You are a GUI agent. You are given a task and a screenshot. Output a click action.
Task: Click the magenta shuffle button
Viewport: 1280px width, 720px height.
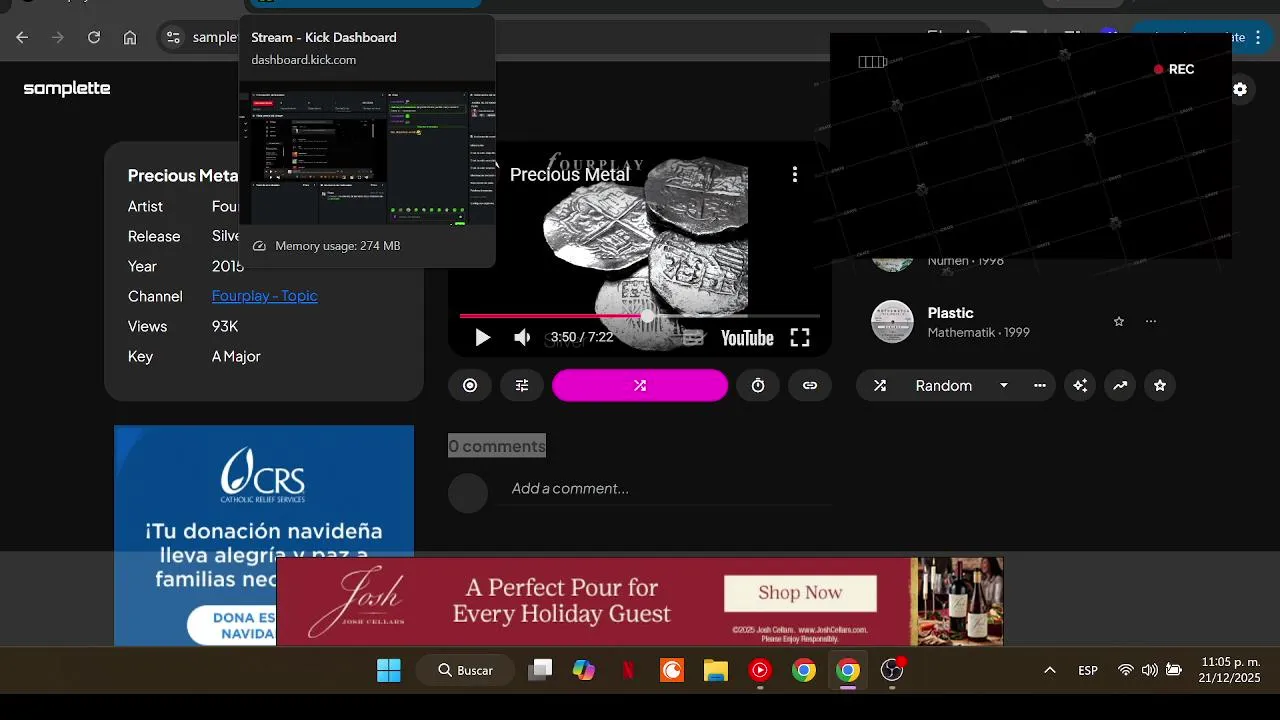[640, 385]
